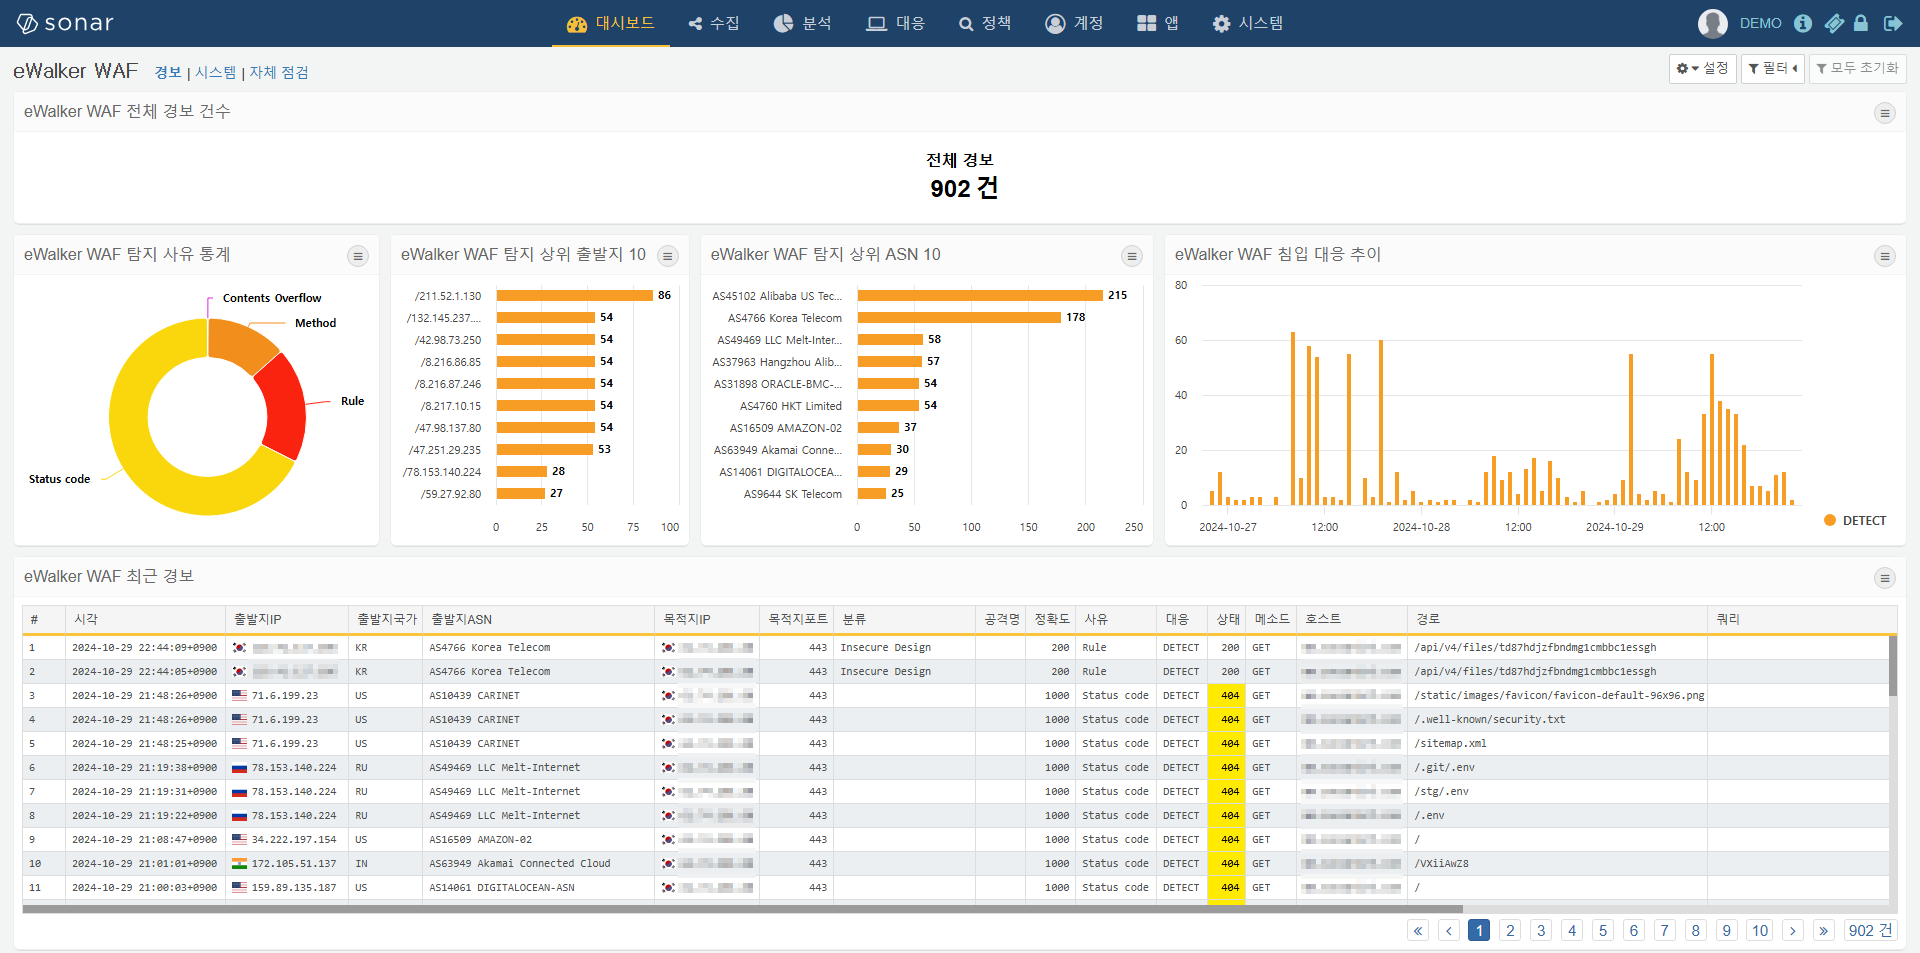1920x953 pixels.
Task: Sort by the 경로 column header
Action: pos(1557,619)
